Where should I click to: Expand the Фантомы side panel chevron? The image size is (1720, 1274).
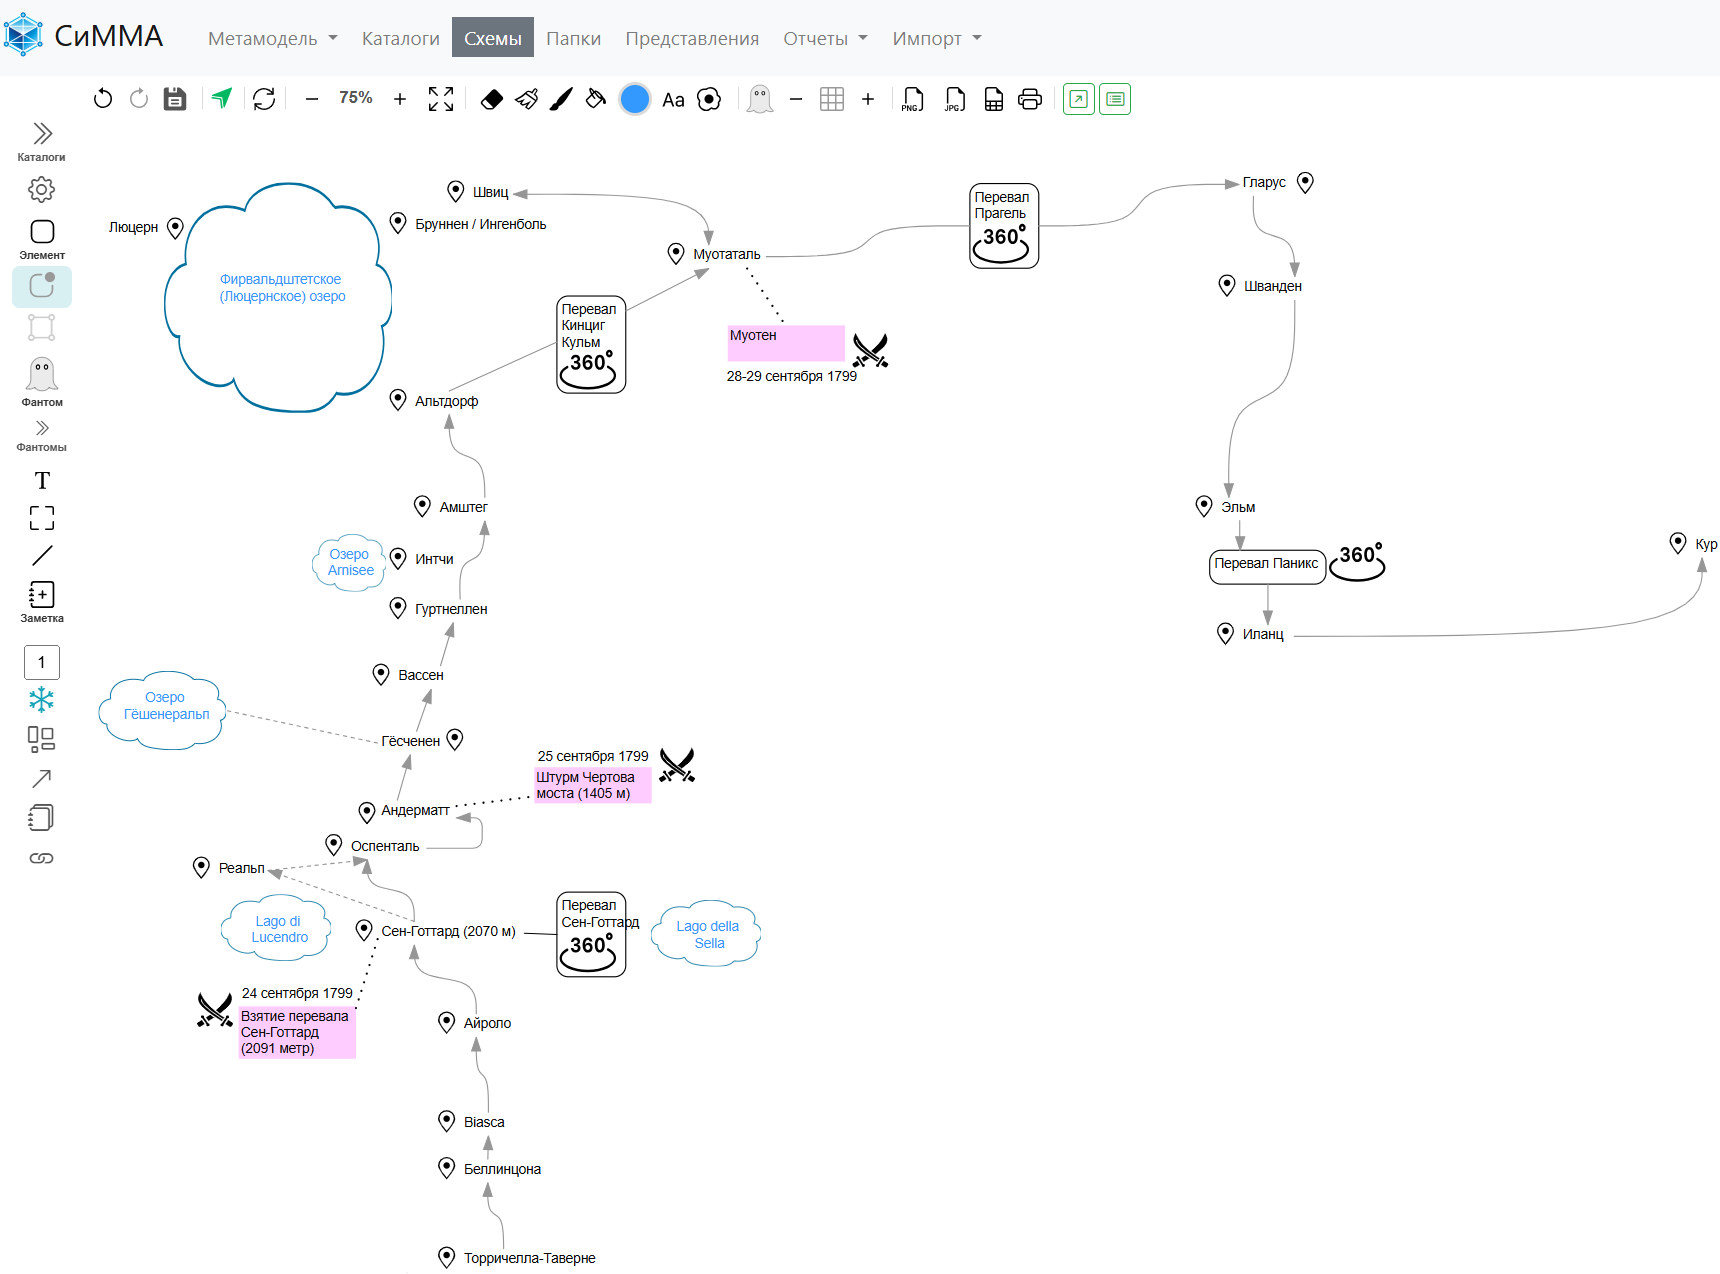point(42,429)
